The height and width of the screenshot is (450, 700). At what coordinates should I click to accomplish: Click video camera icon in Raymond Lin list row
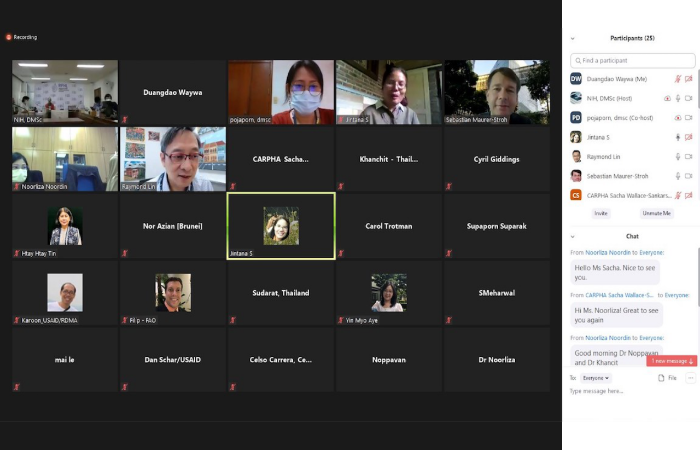tap(689, 157)
